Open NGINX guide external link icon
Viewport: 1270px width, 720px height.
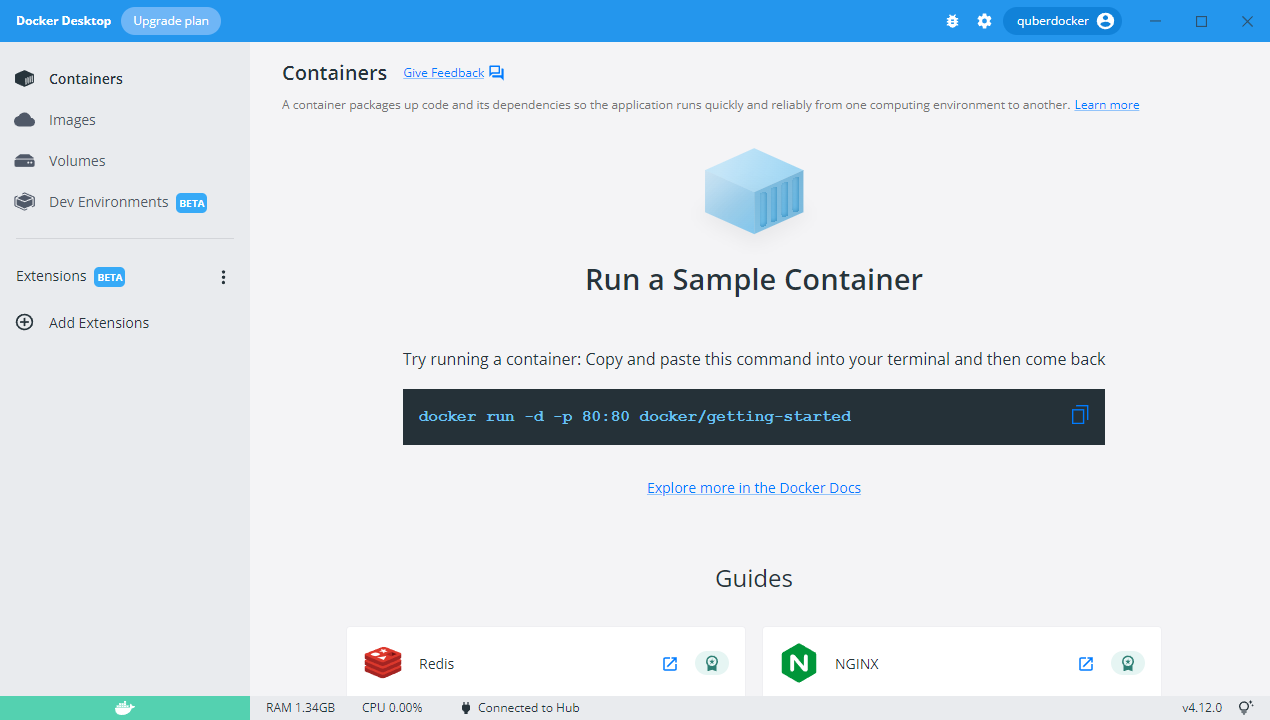click(x=1085, y=663)
